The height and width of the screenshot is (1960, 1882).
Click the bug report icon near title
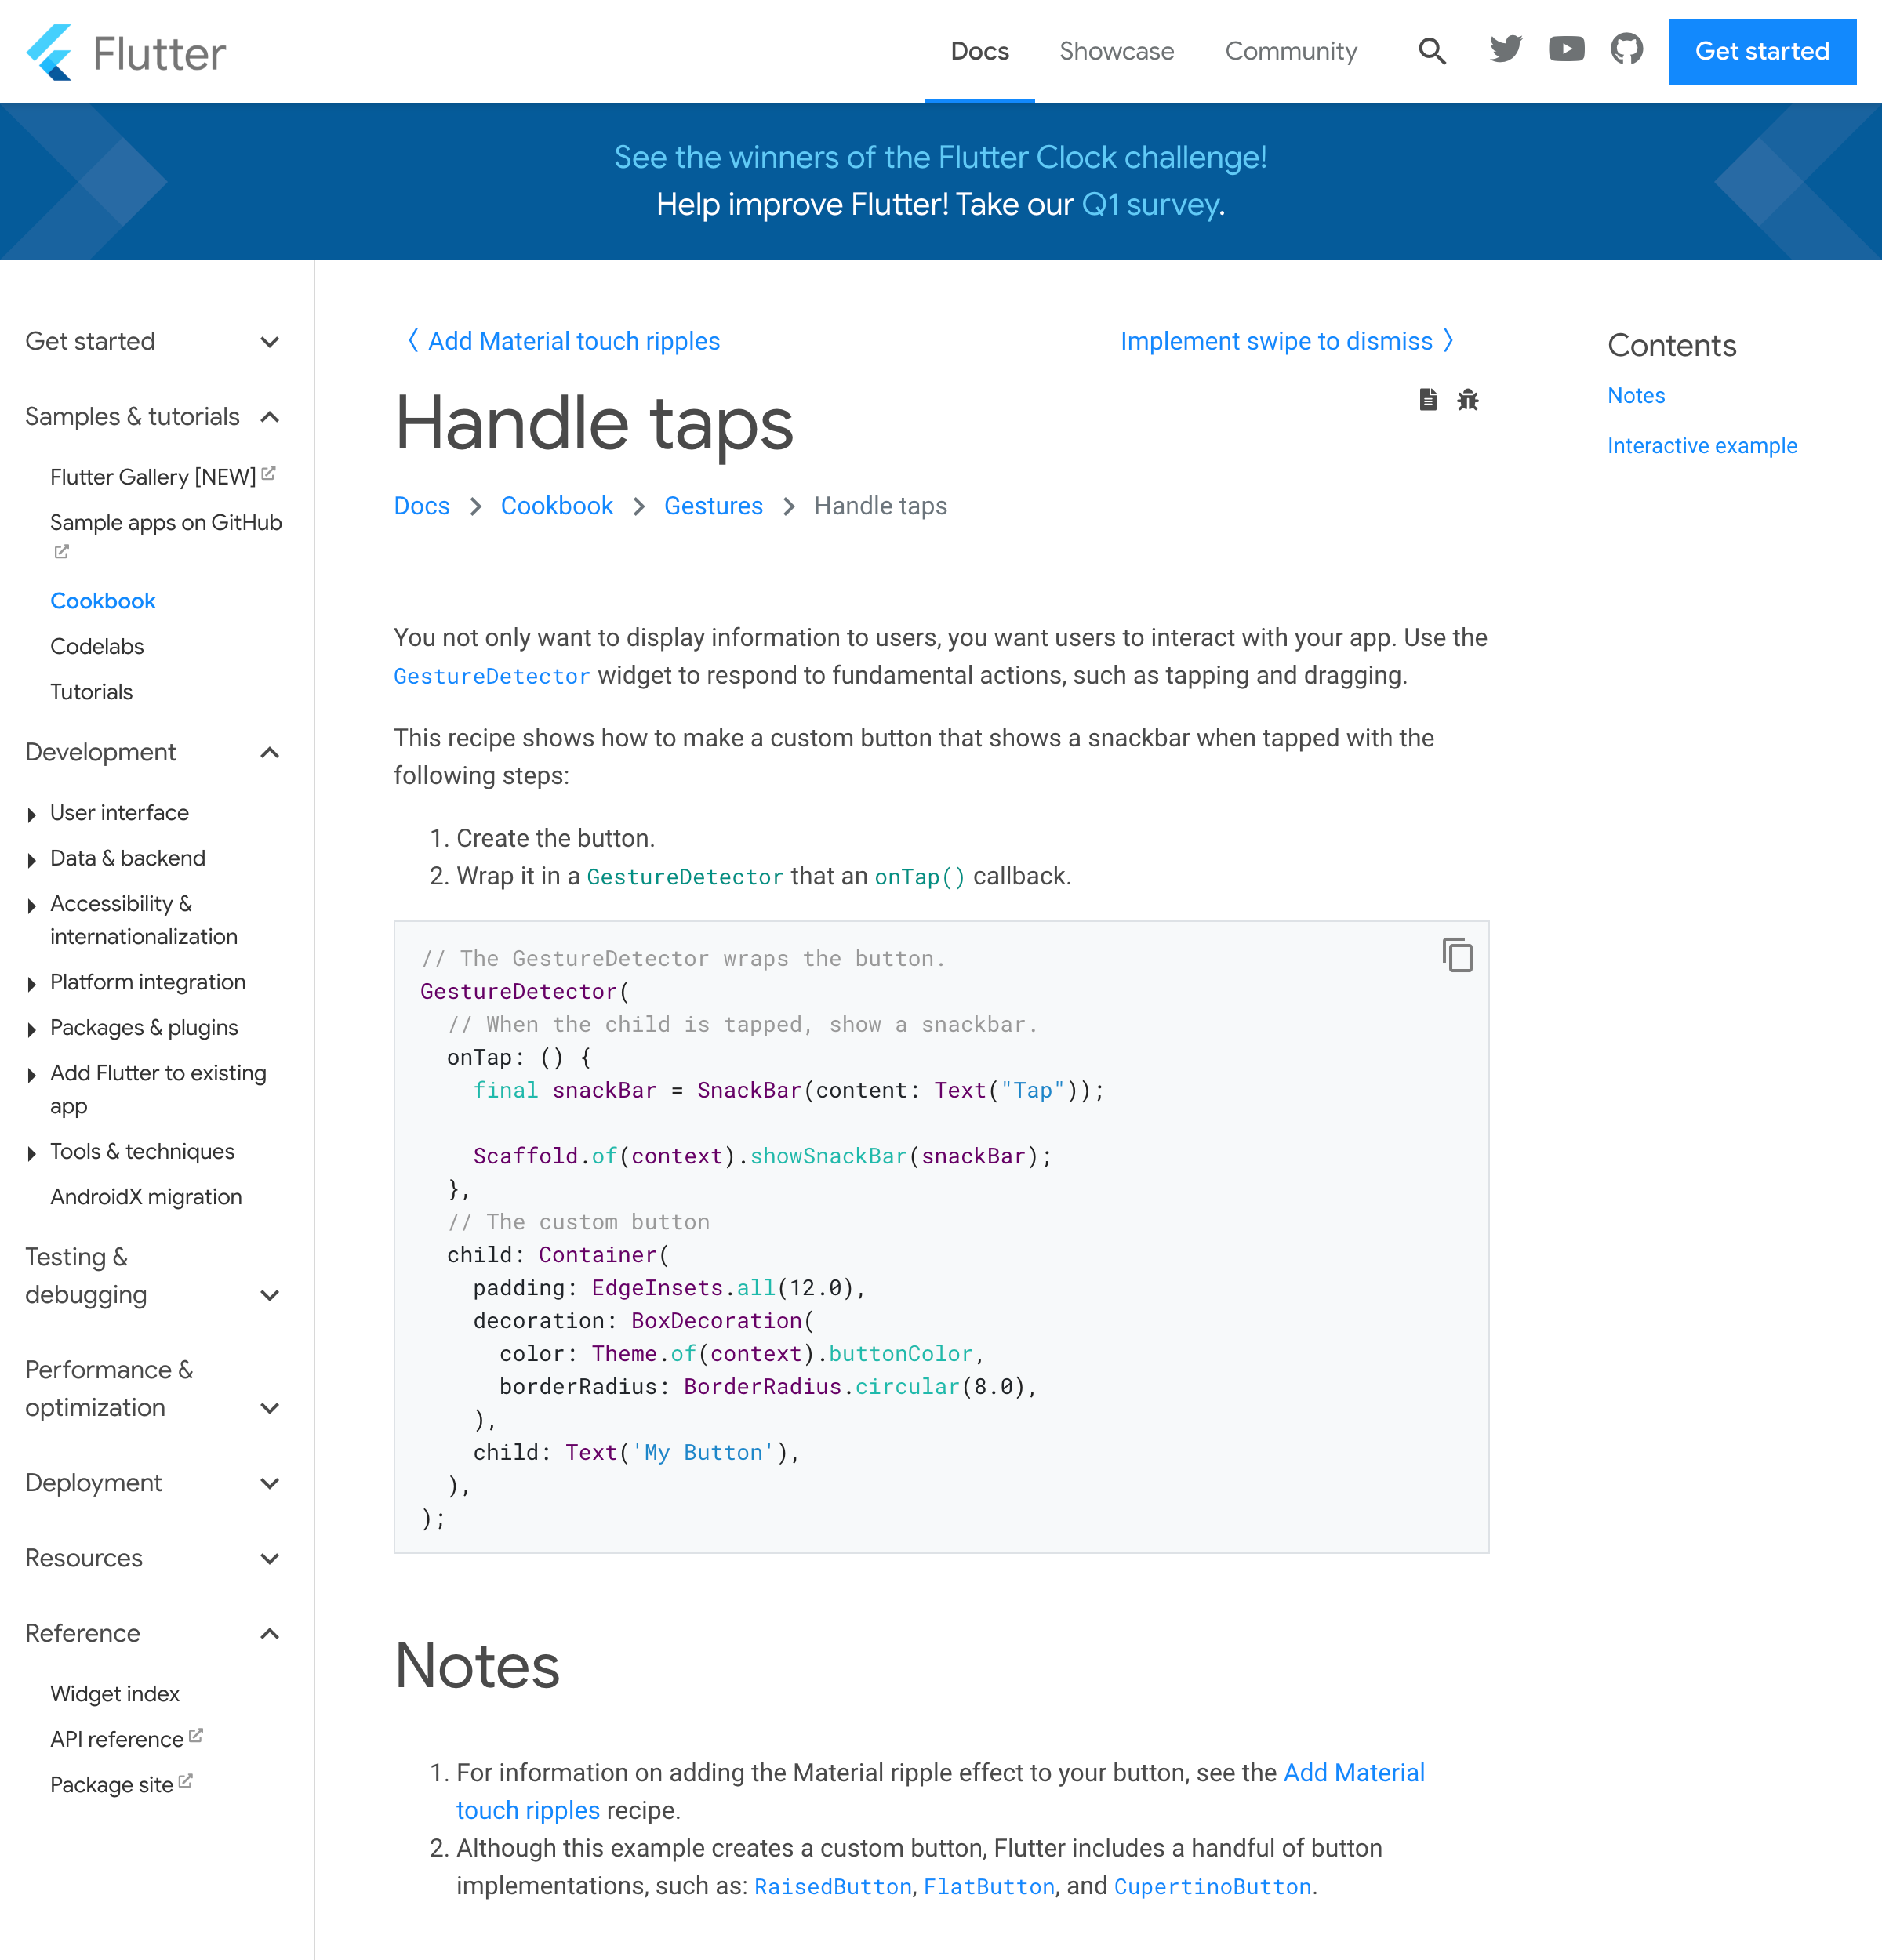[1469, 399]
